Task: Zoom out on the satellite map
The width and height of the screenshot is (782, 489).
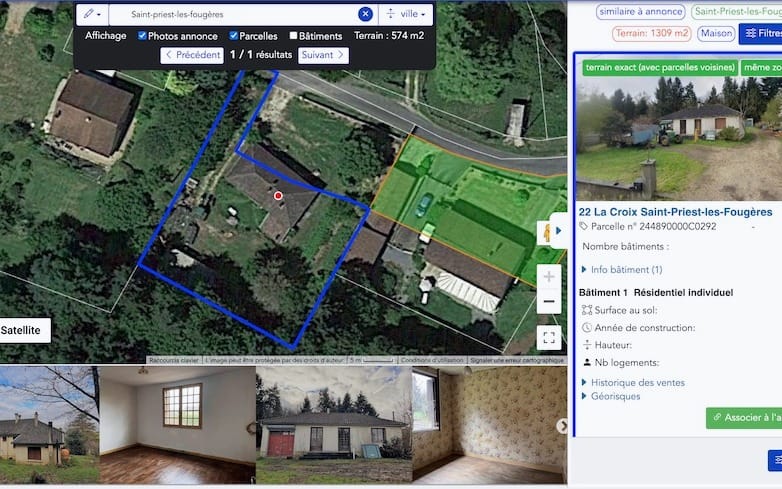Action: [x=549, y=301]
